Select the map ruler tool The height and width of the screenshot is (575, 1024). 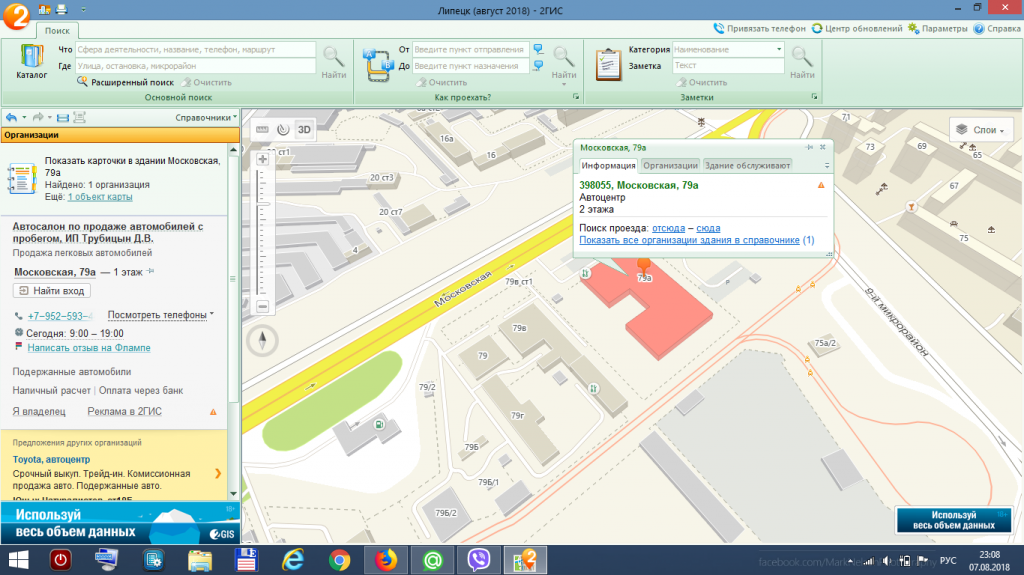(262, 129)
